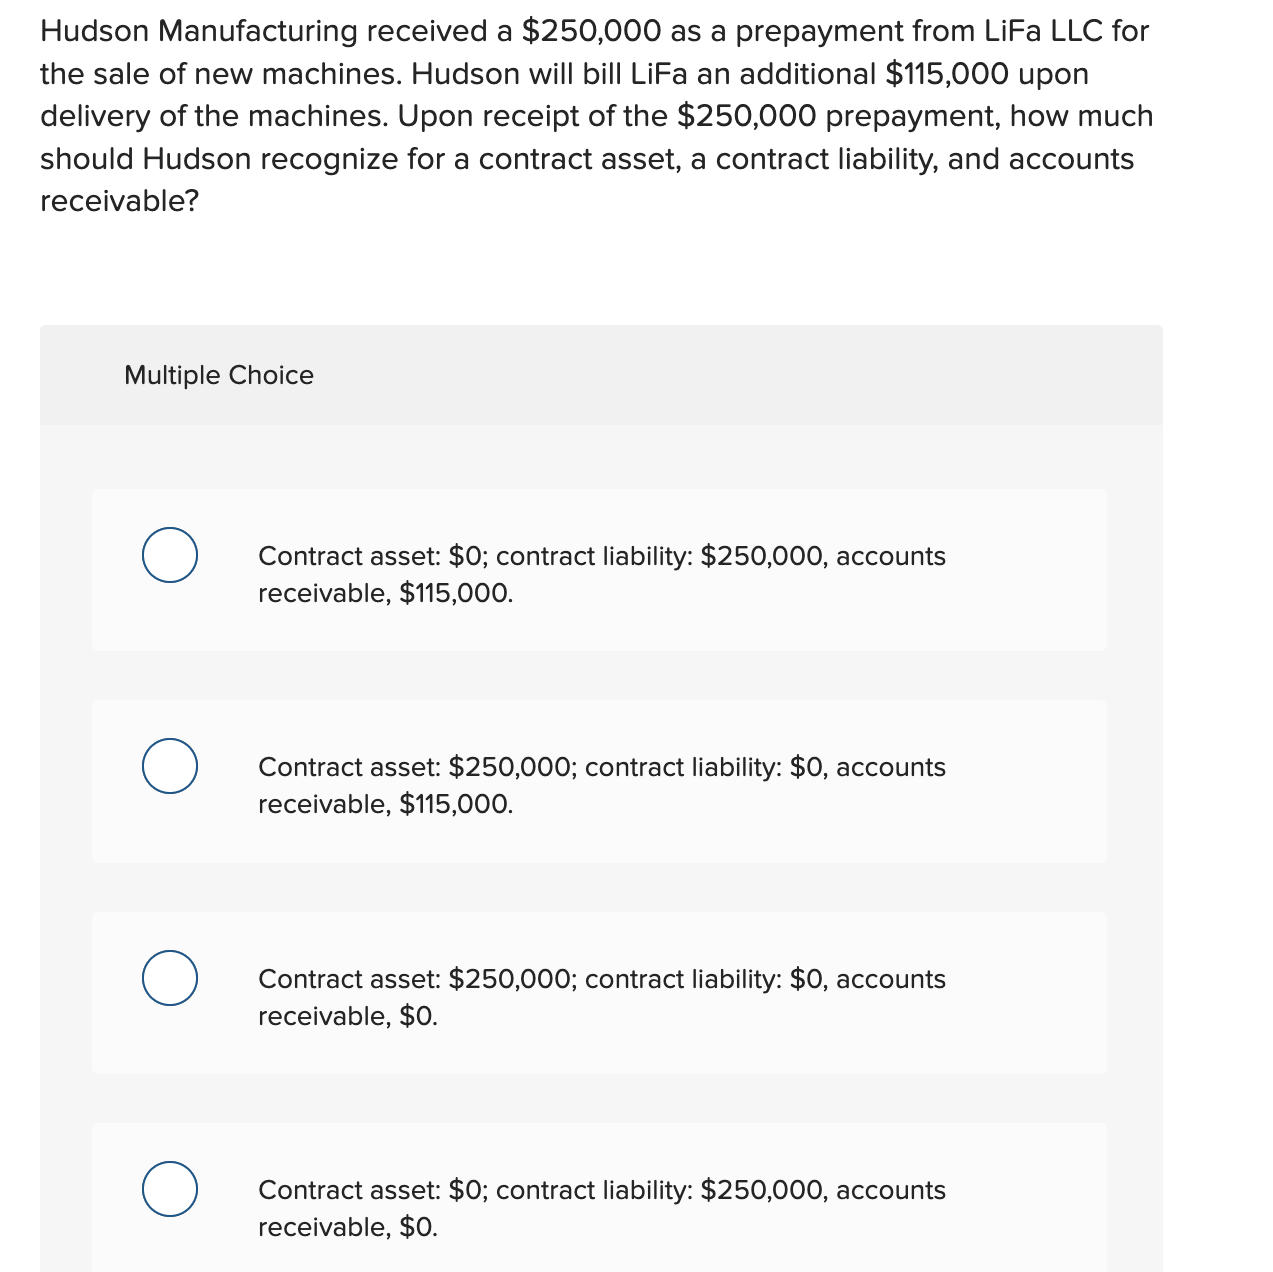This screenshot has height=1272, width=1273.
Task: Select the third answer radio button
Action: coord(169,979)
